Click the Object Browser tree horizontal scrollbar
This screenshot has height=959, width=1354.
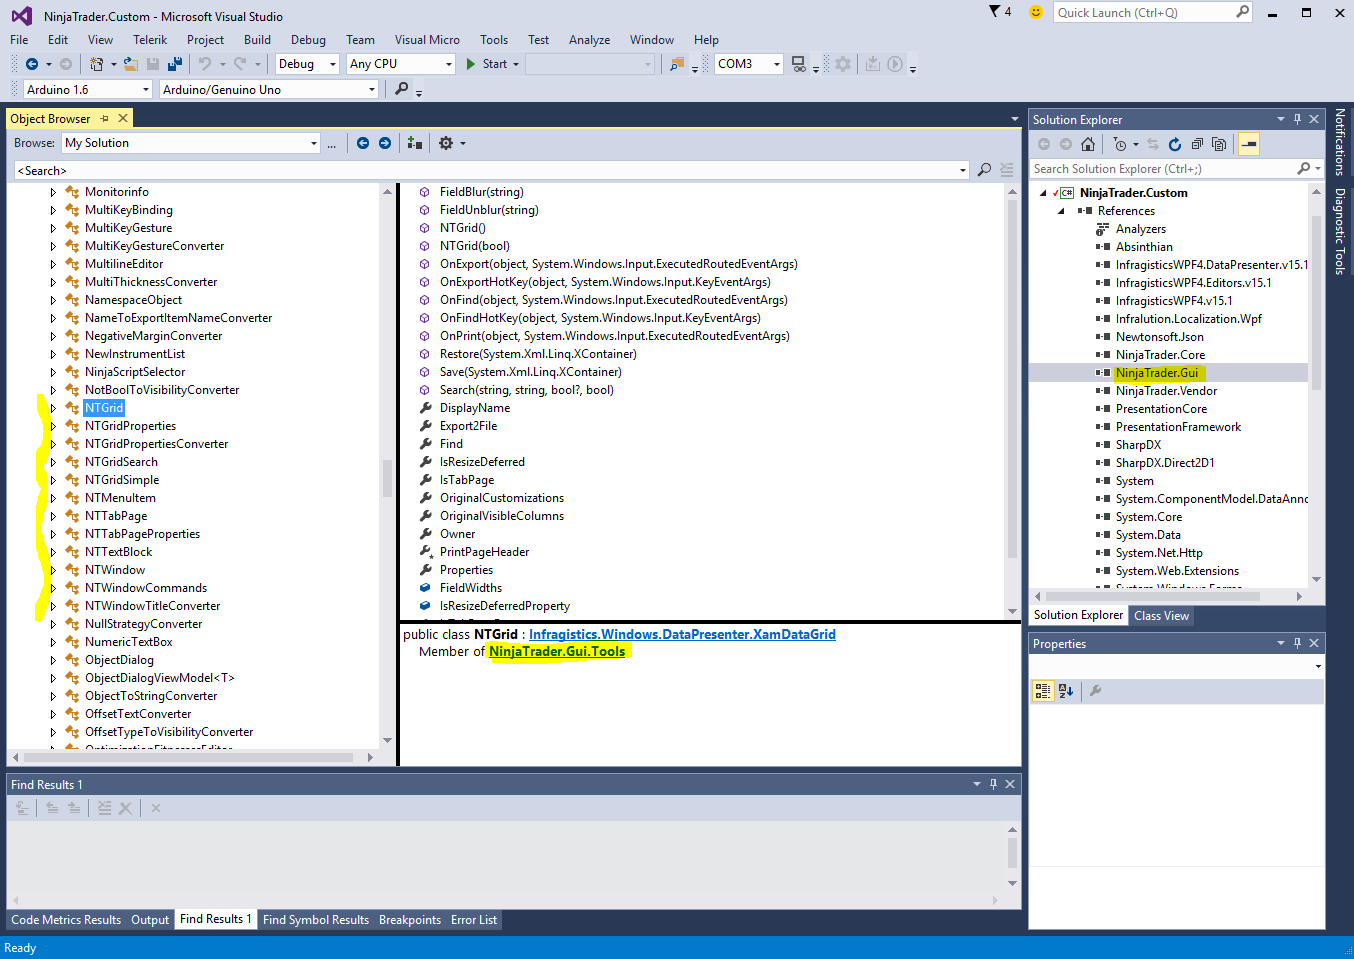tap(187, 757)
